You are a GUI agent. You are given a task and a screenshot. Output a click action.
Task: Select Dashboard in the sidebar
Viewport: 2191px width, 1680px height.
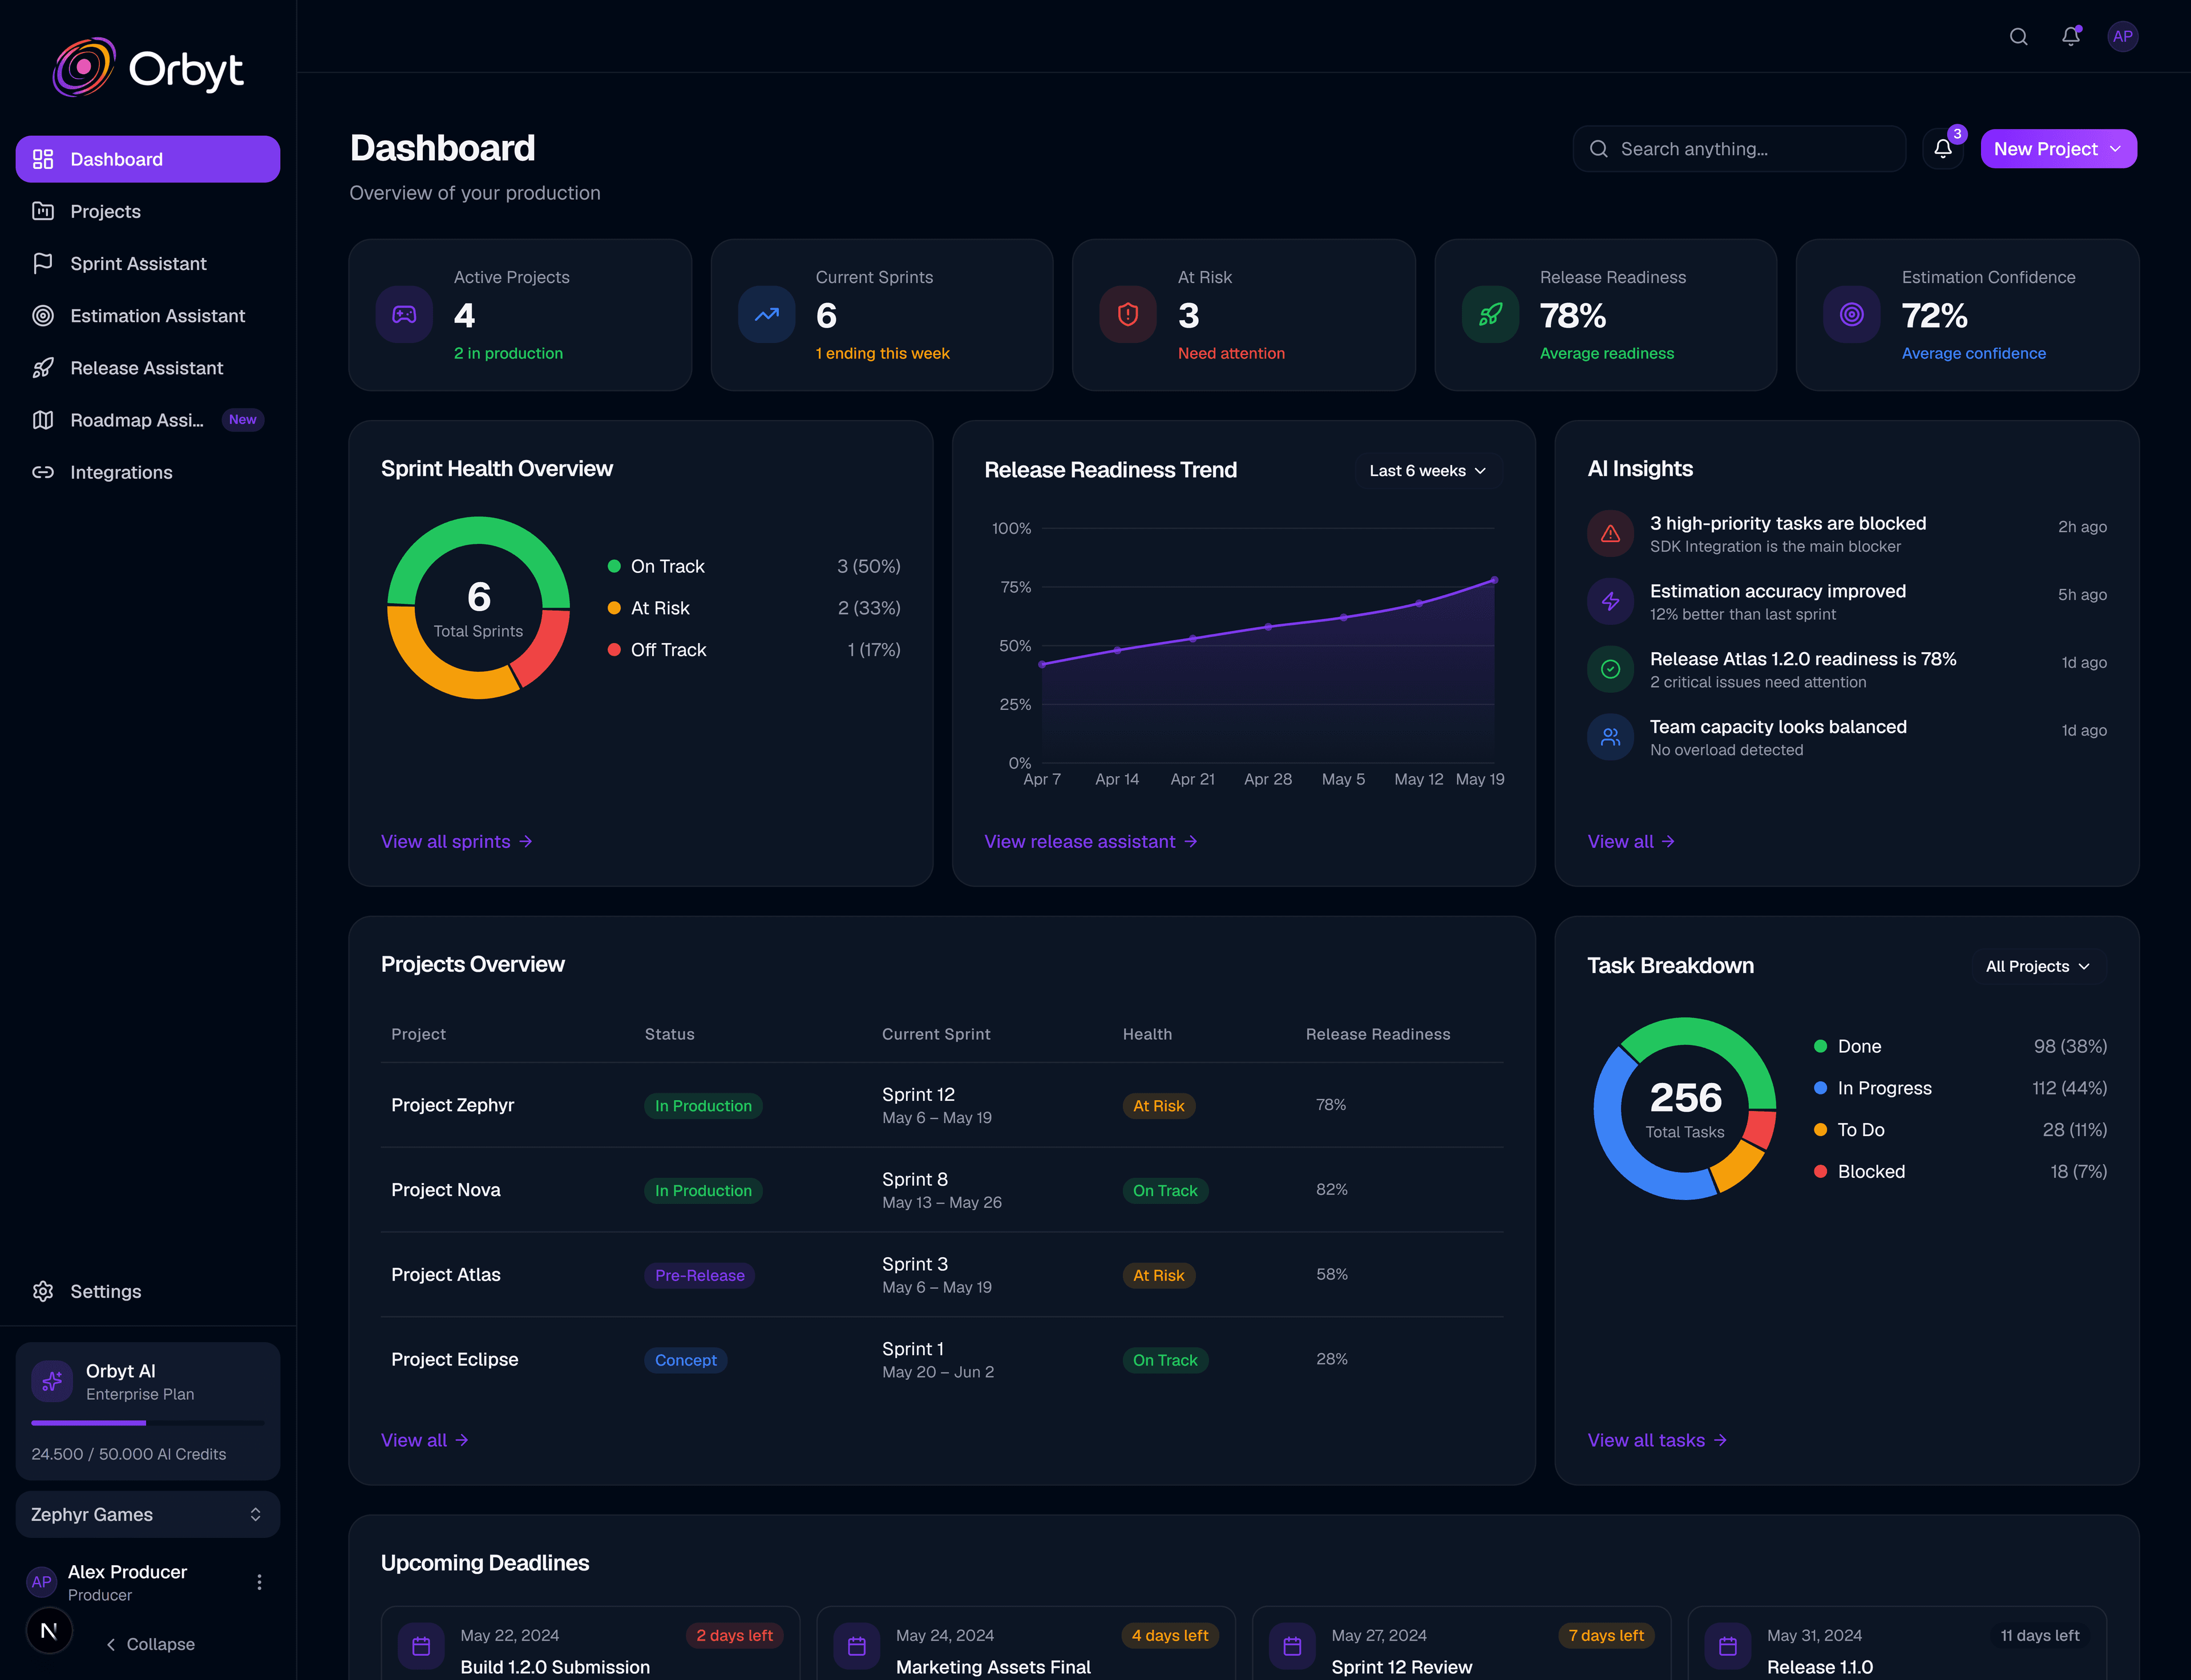tap(148, 159)
